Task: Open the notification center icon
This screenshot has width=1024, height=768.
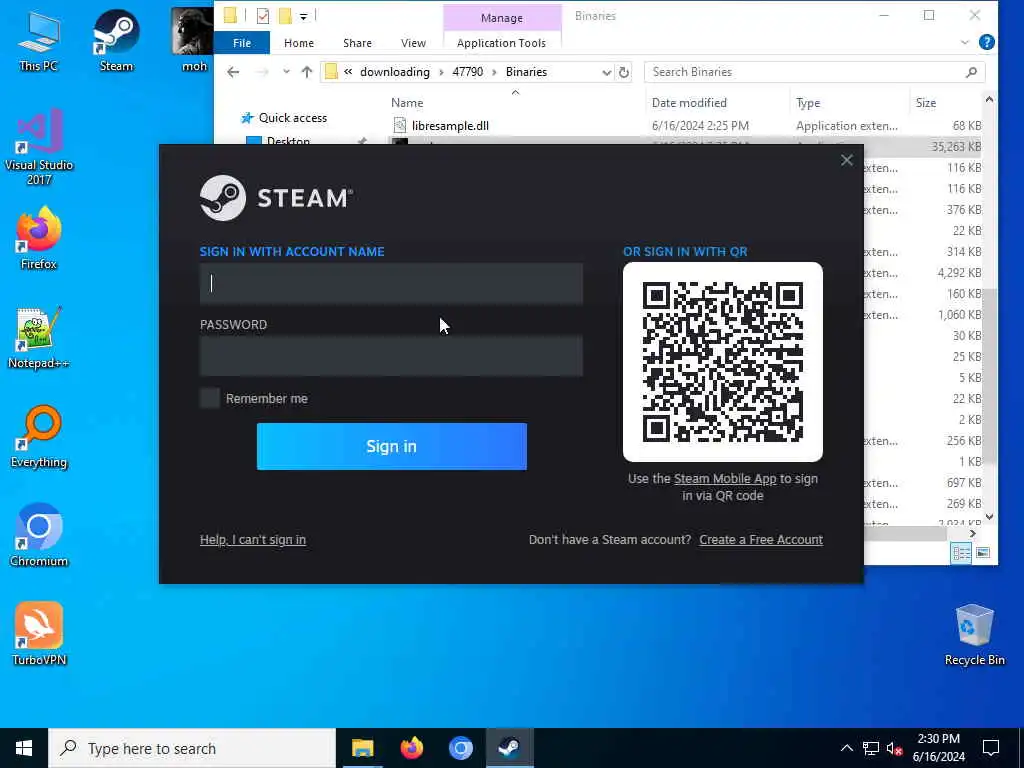Action: [991, 748]
